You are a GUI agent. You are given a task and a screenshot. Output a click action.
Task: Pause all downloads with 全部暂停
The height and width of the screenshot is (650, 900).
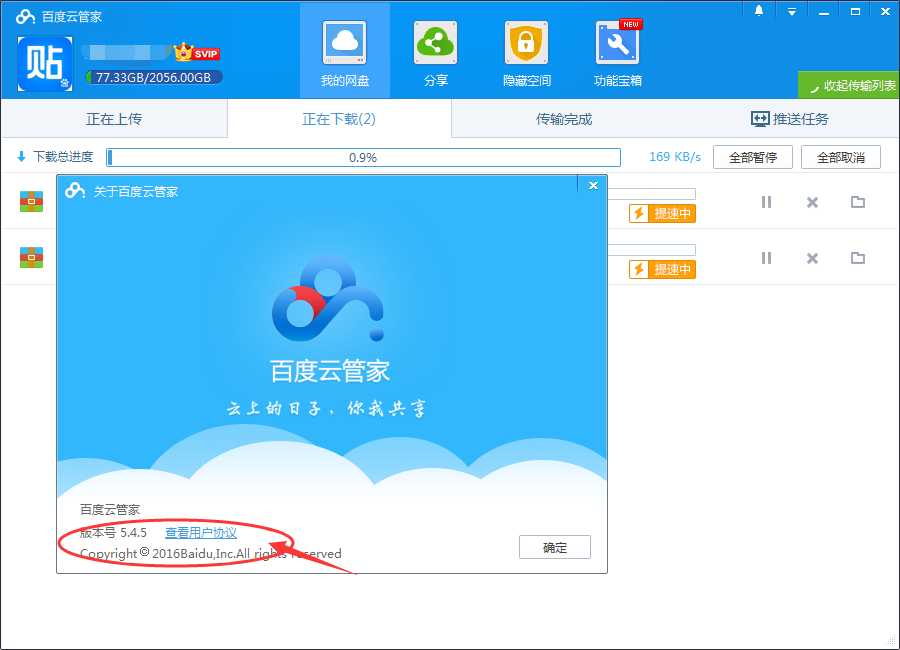pyautogui.click(x=752, y=157)
